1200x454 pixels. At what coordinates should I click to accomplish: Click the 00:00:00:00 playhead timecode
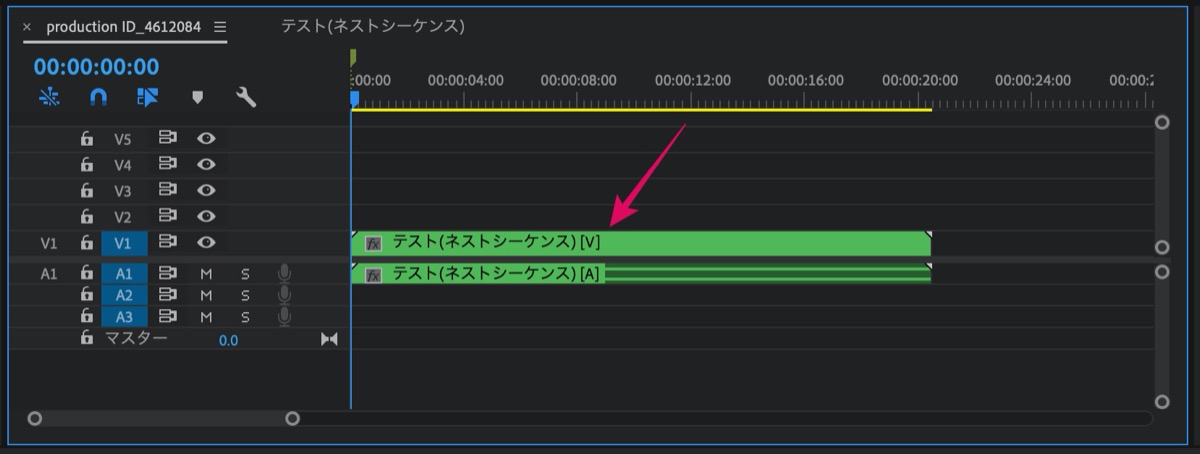click(x=96, y=67)
